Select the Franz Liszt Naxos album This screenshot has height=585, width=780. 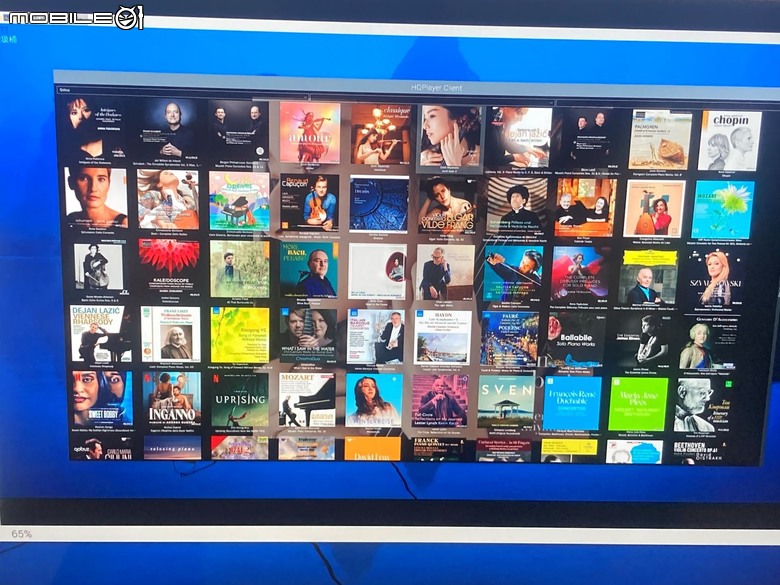pyautogui.click(x=171, y=334)
